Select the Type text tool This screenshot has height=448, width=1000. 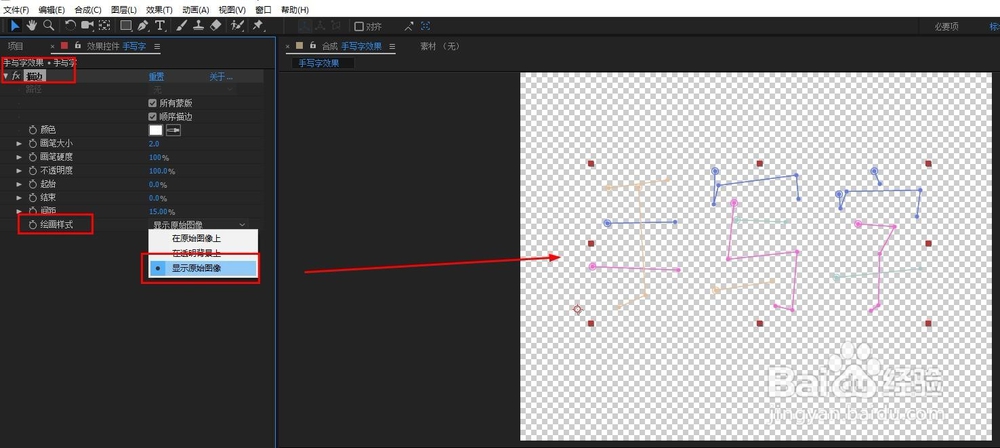click(159, 26)
